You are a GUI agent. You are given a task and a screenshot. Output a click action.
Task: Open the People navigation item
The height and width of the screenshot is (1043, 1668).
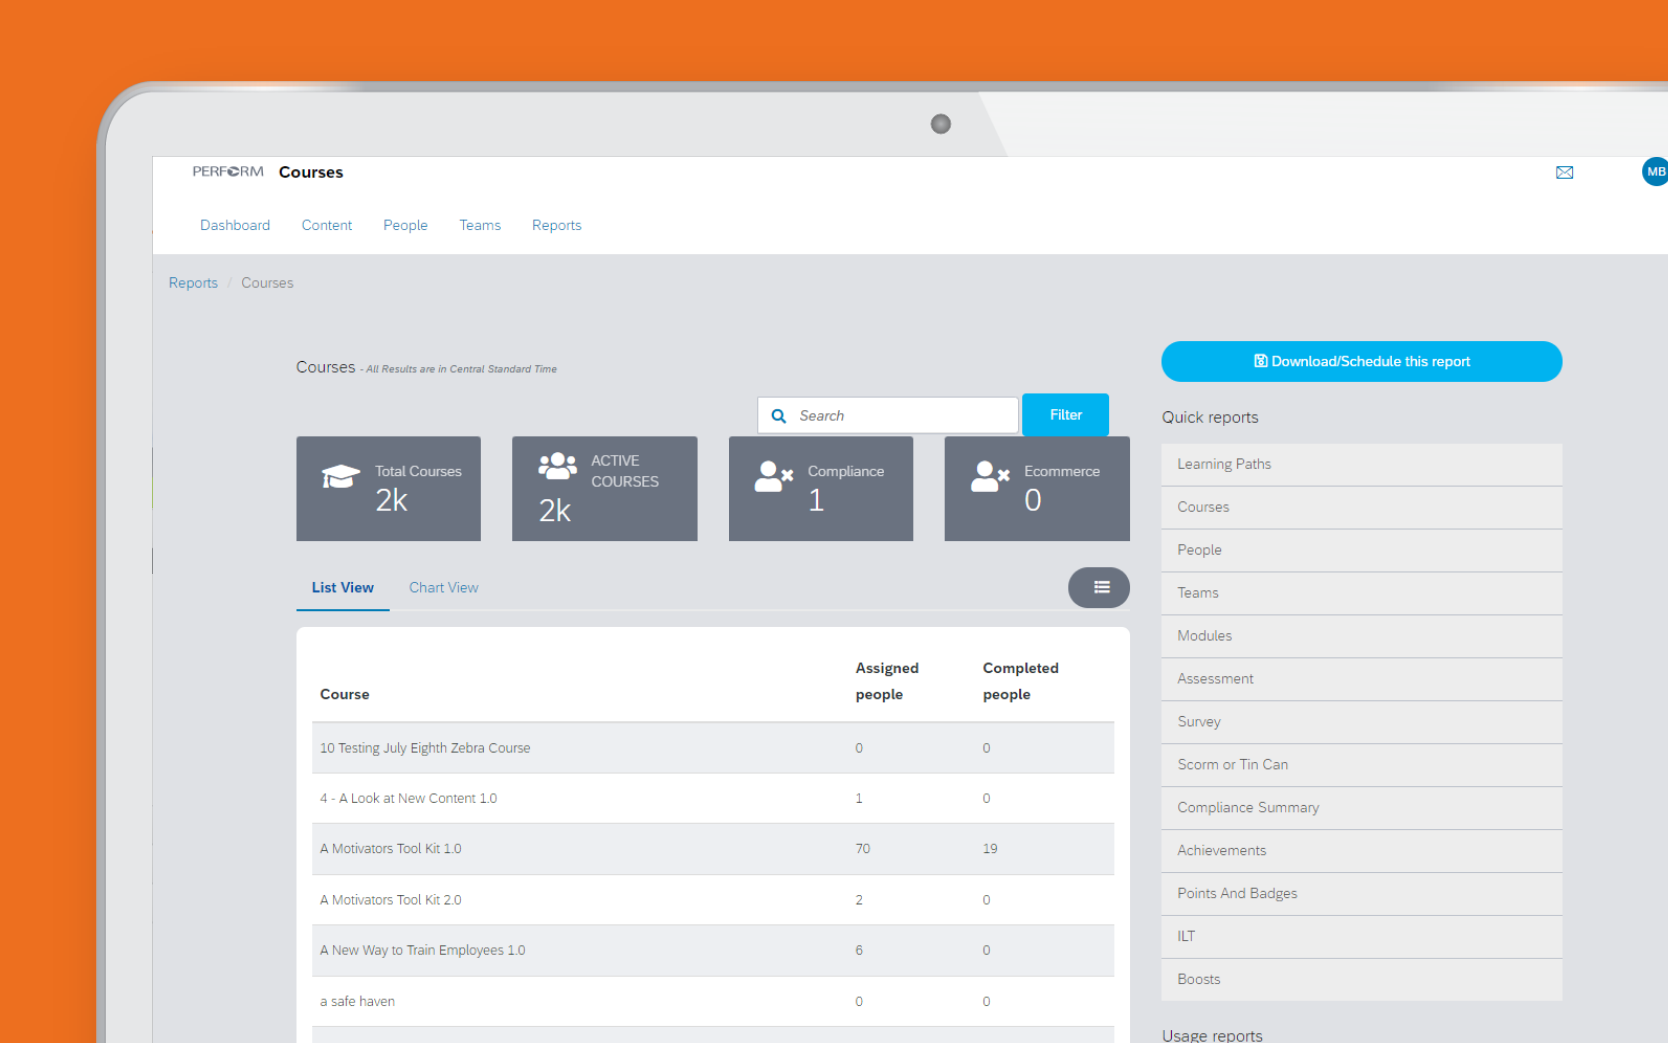pos(405,225)
